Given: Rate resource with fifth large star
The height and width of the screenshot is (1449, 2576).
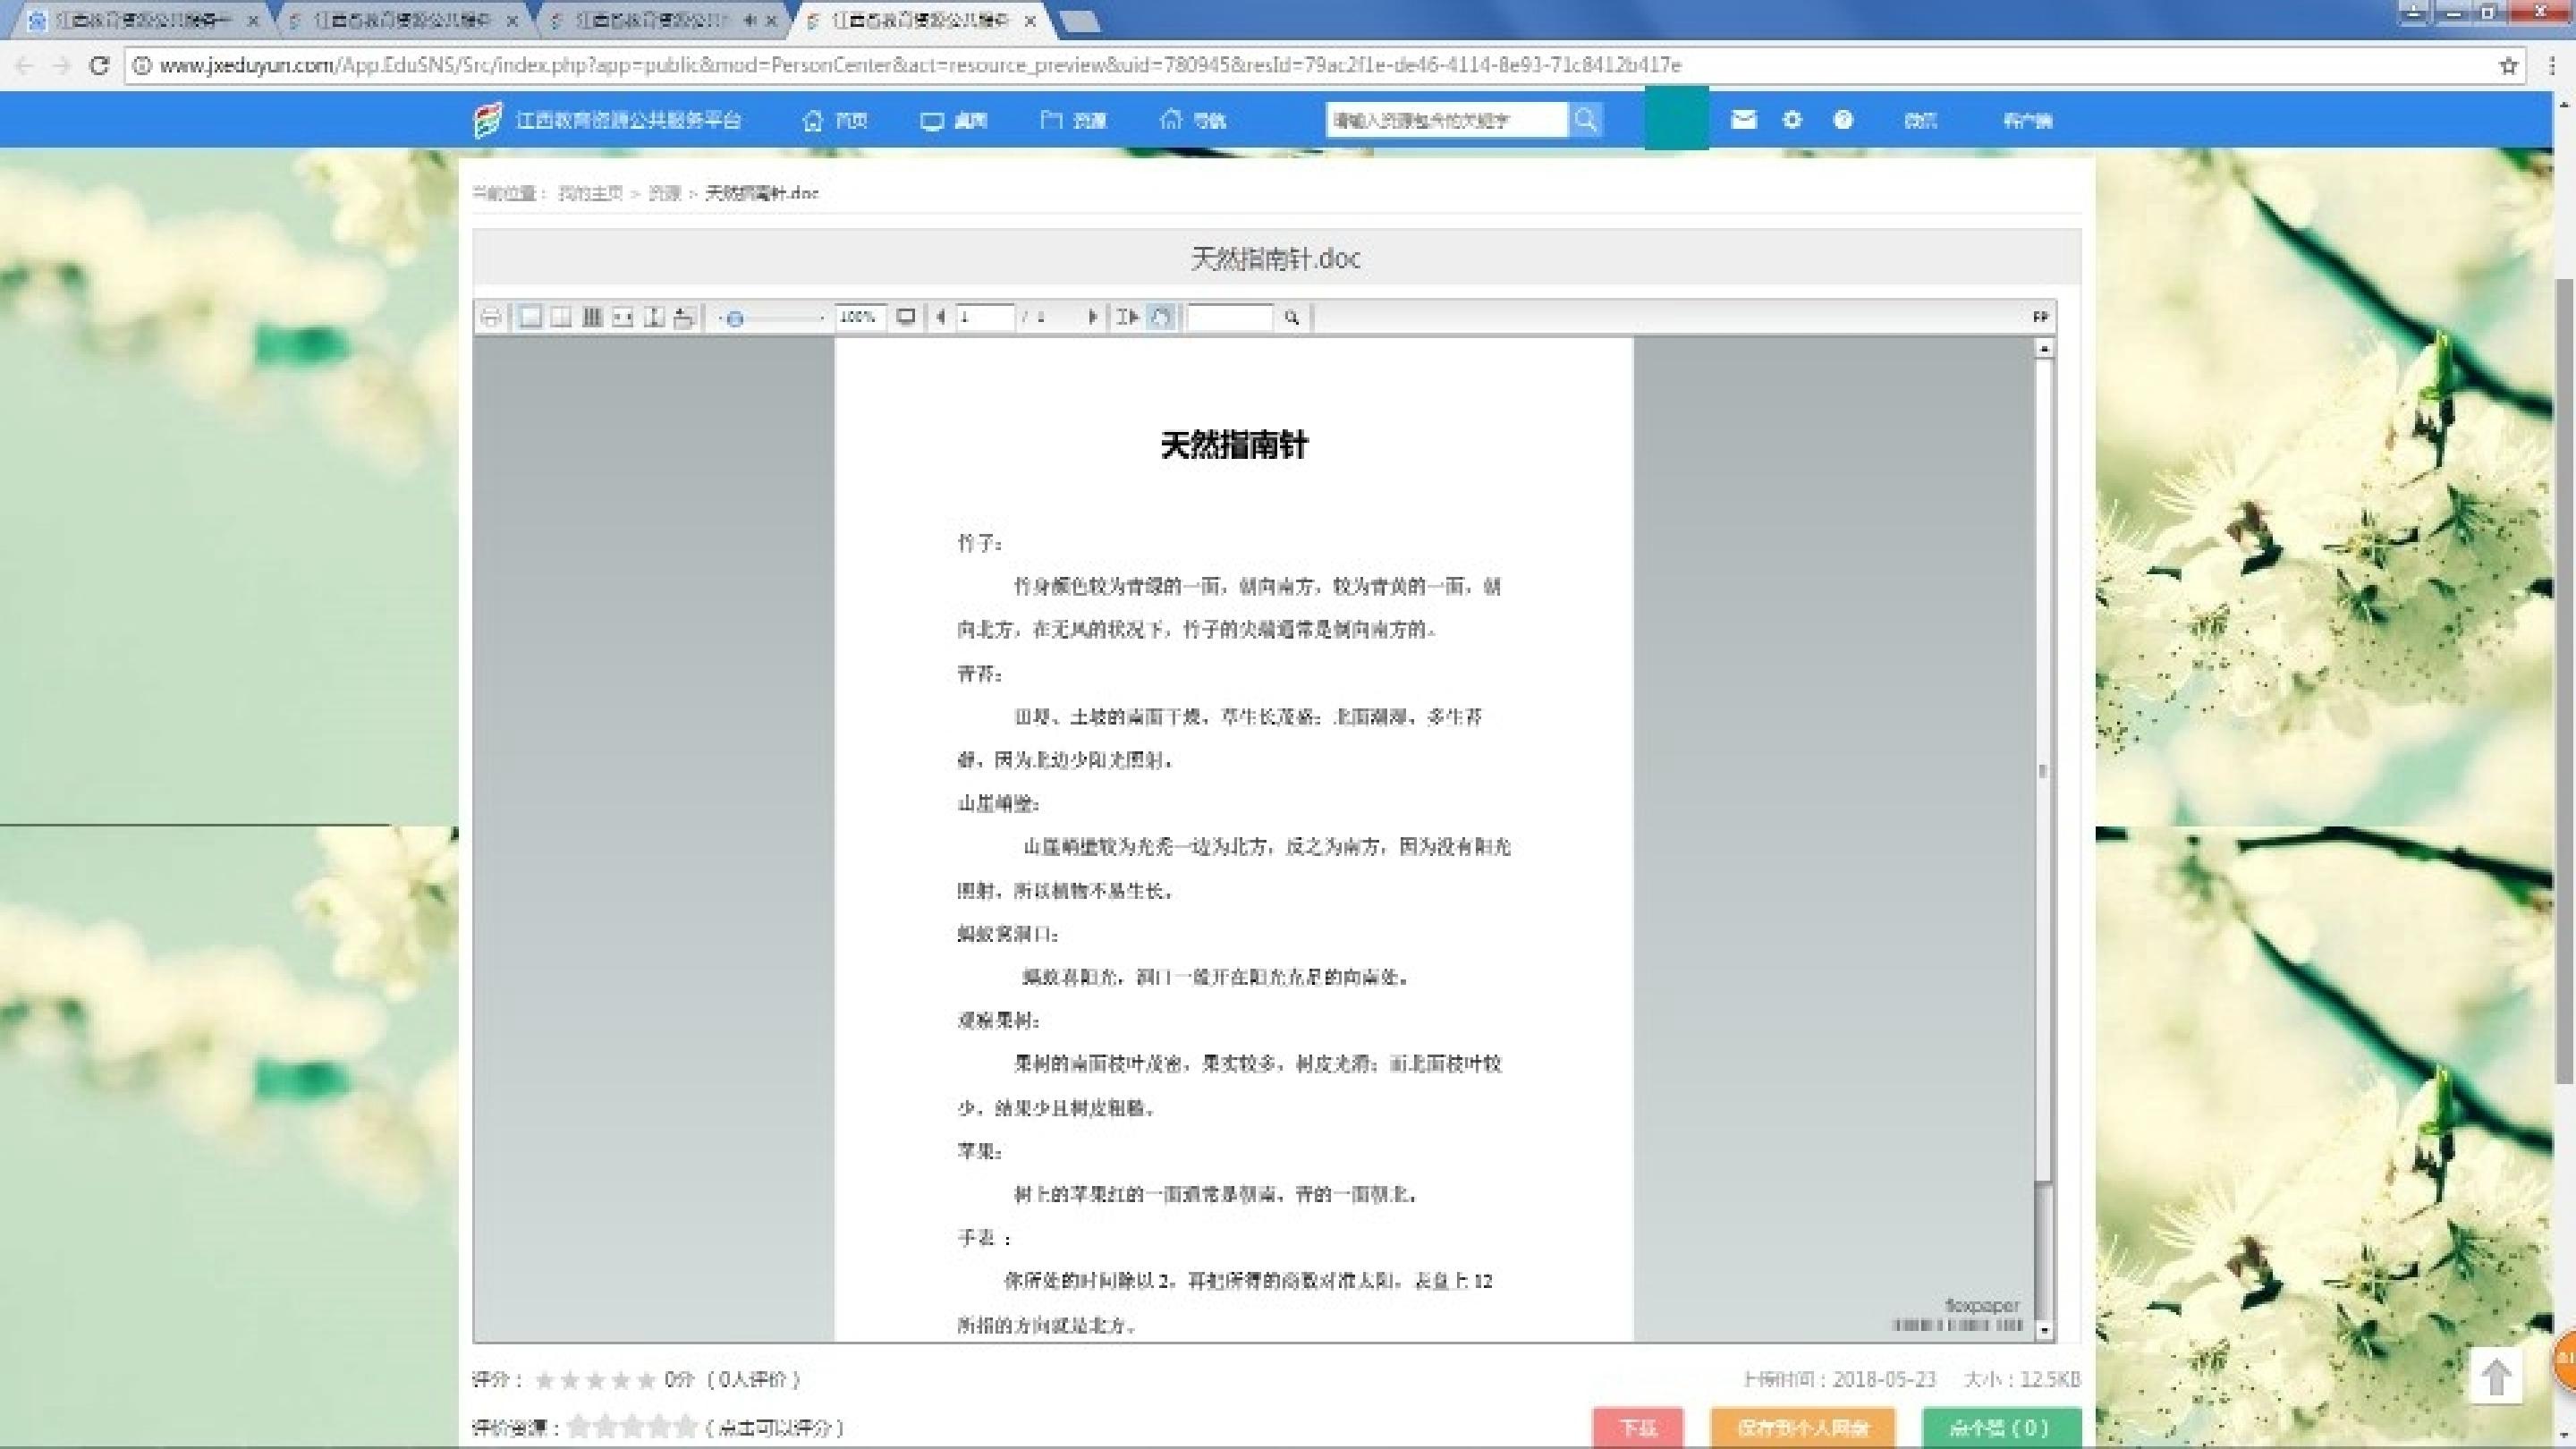Looking at the screenshot, I should coord(685,1427).
